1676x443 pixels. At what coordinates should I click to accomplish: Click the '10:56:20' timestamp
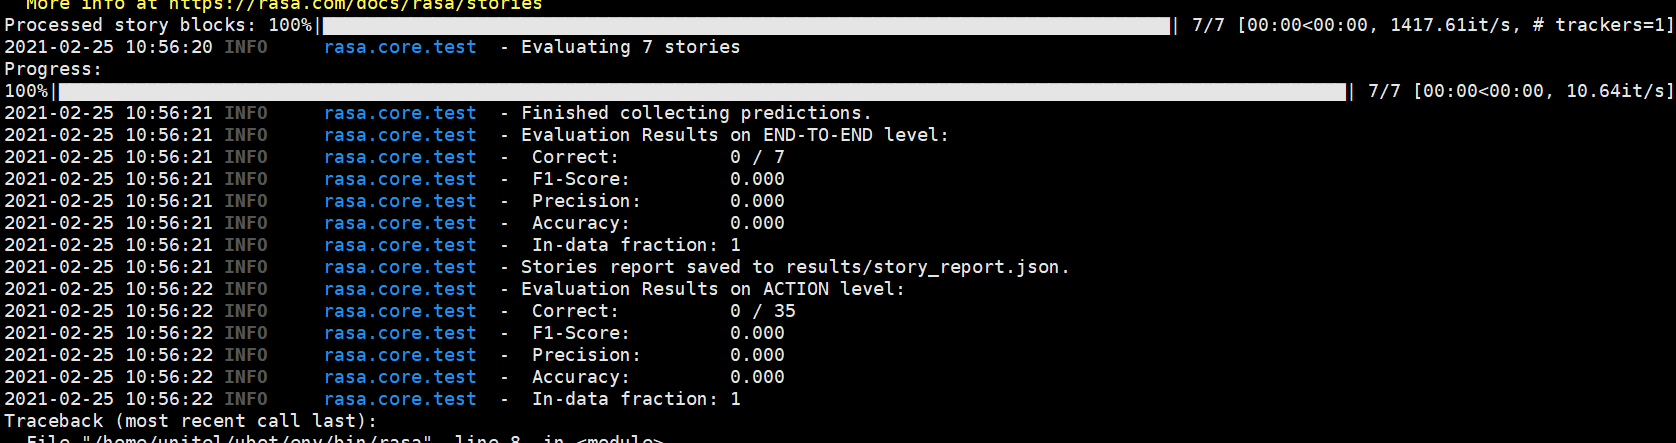pyautogui.click(x=169, y=47)
